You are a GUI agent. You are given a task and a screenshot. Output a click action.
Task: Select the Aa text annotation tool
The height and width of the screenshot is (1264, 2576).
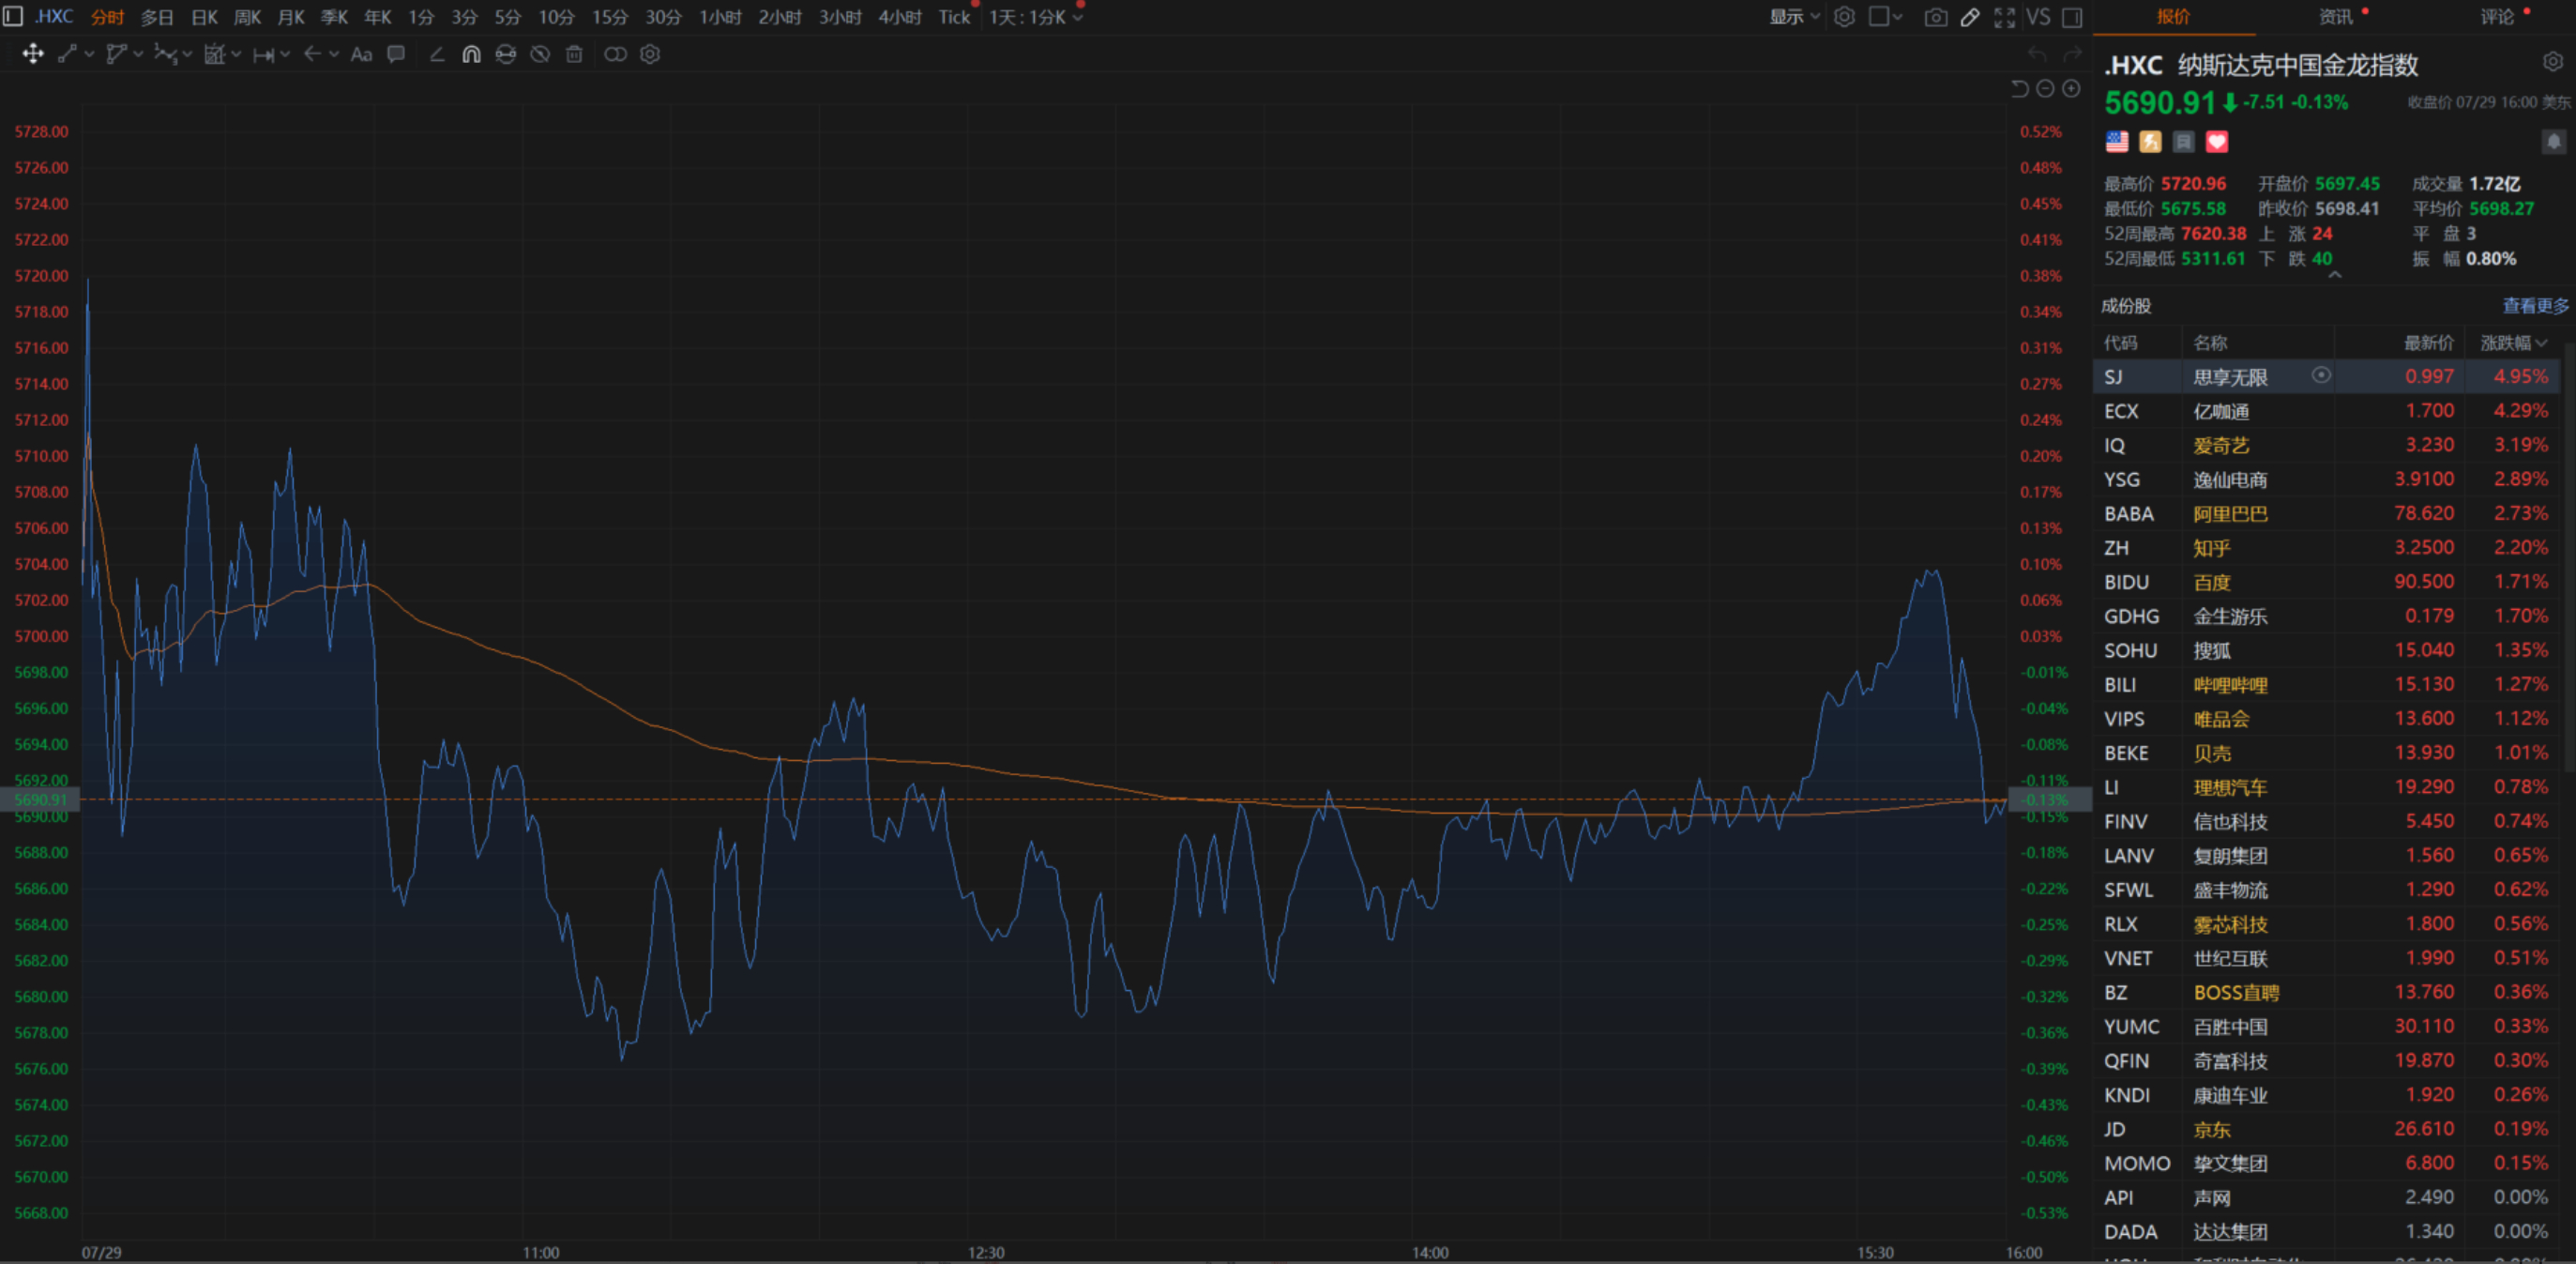tap(361, 54)
